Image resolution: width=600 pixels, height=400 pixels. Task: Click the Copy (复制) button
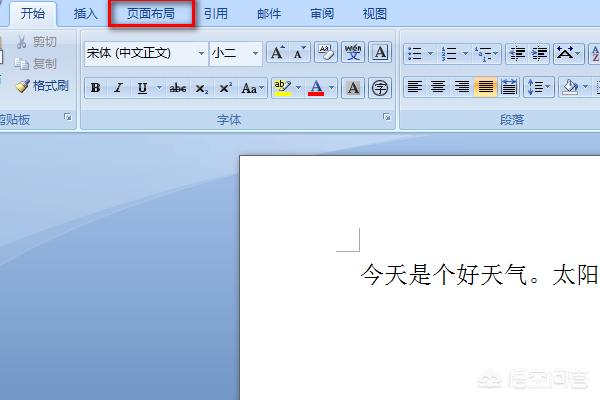coord(37,64)
